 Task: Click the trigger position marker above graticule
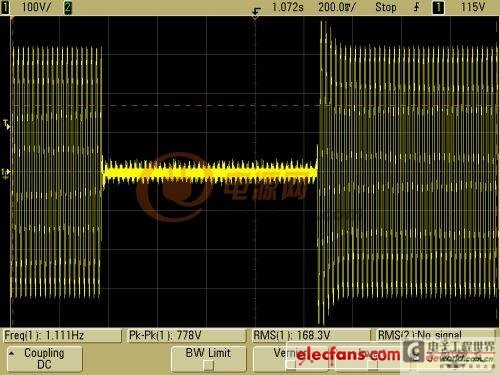point(256,14)
